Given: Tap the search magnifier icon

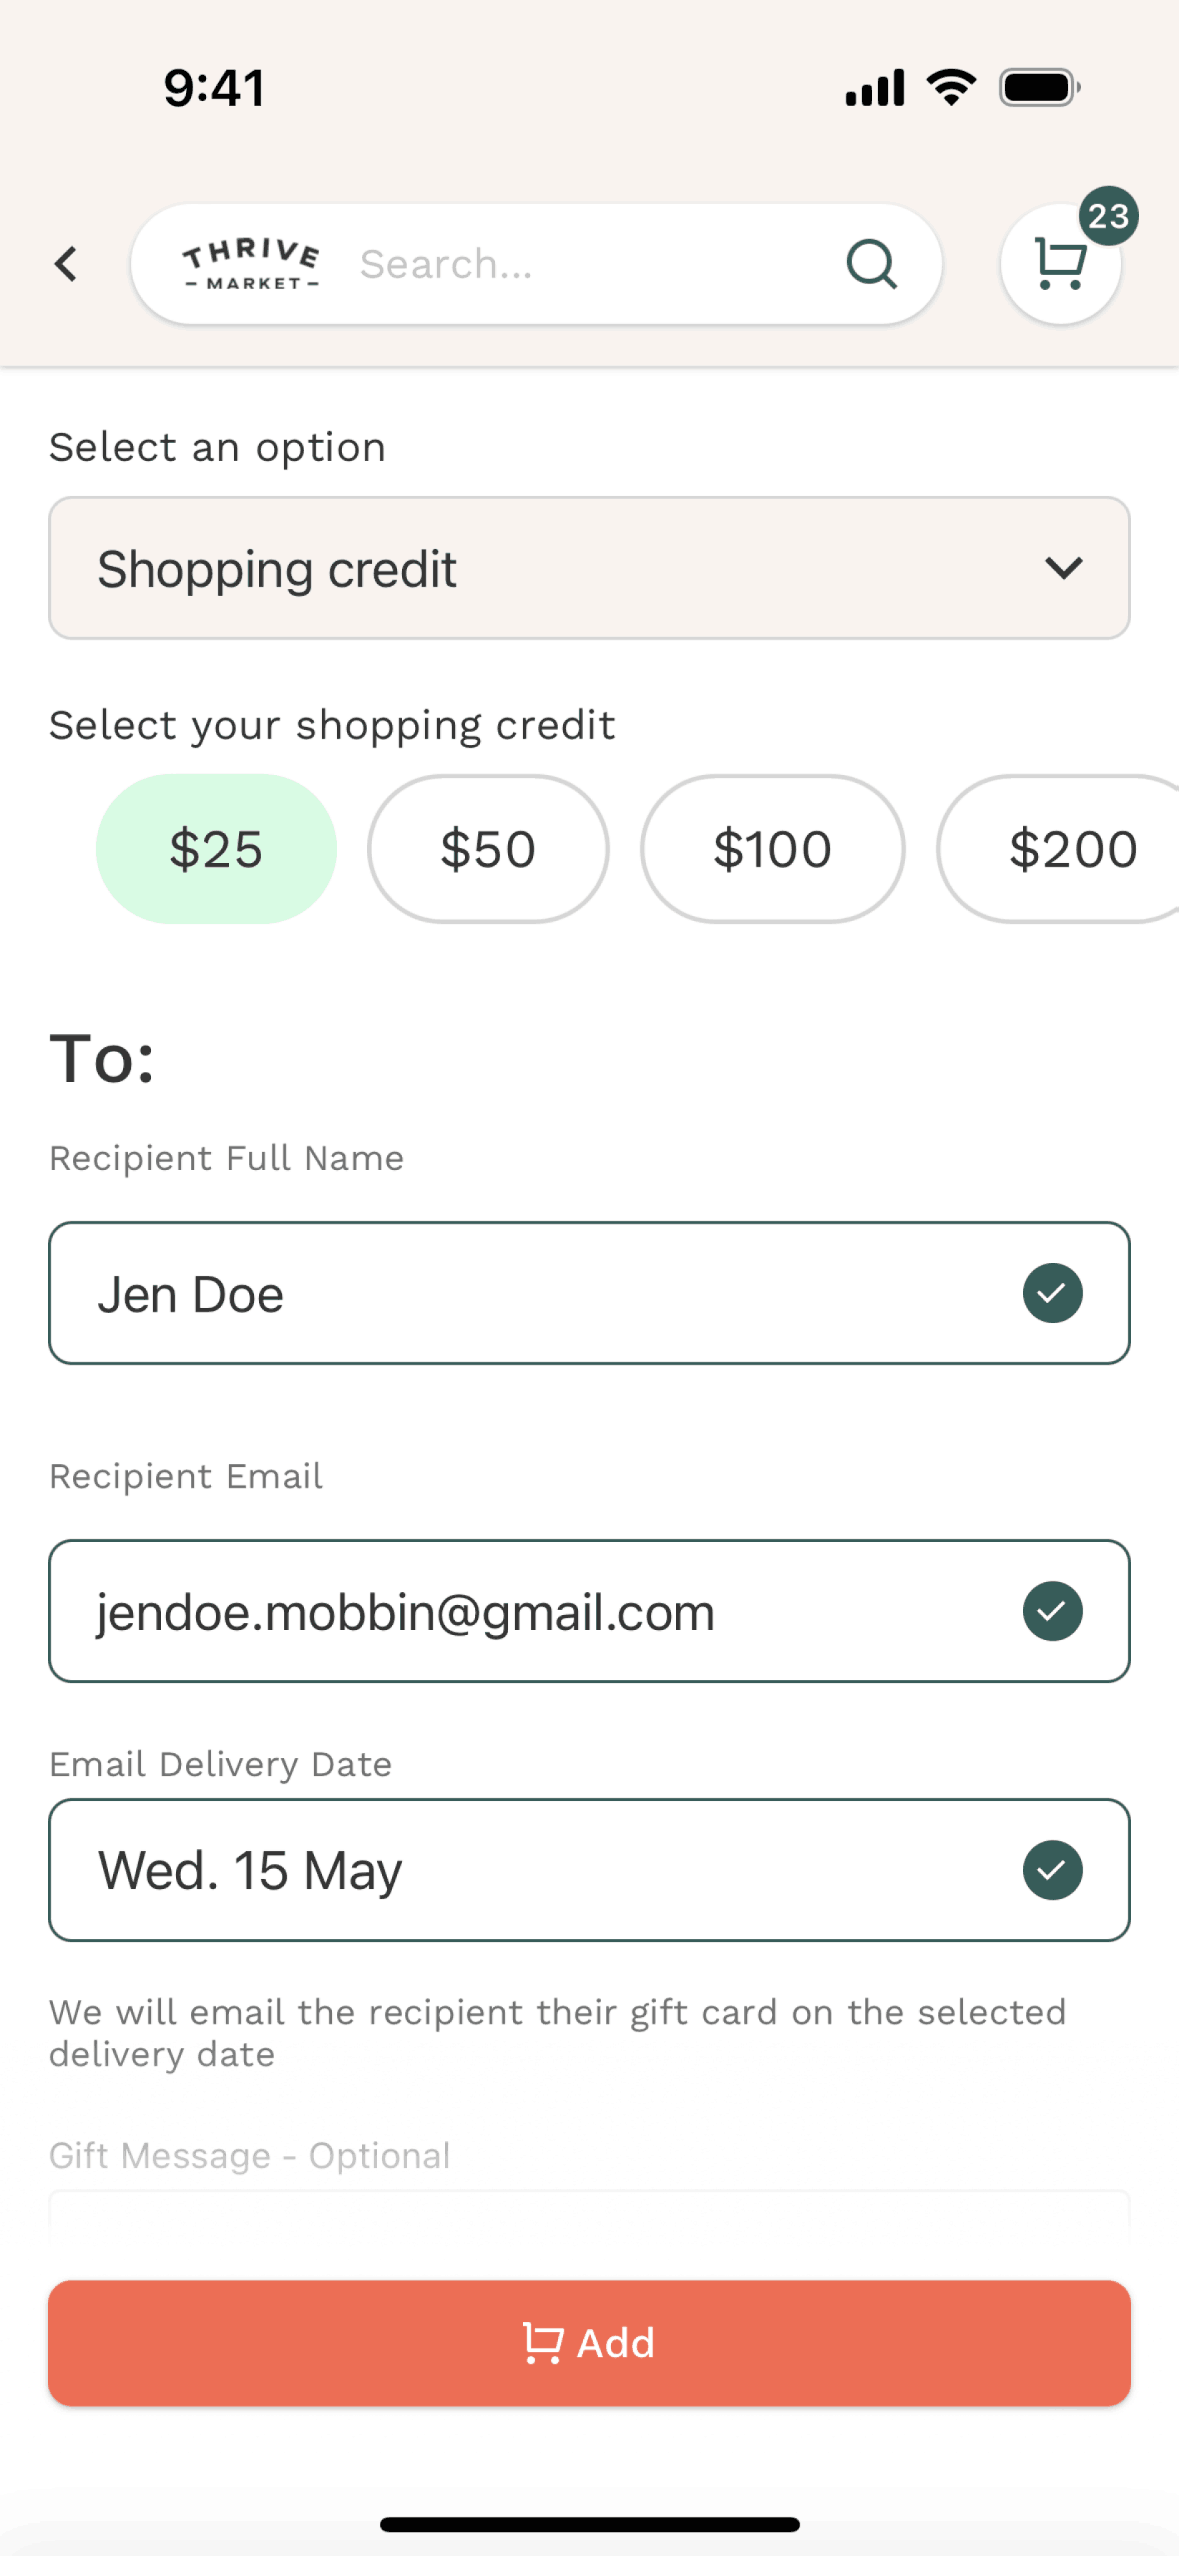Looking at the screenshot, I should tap(871, 264).
